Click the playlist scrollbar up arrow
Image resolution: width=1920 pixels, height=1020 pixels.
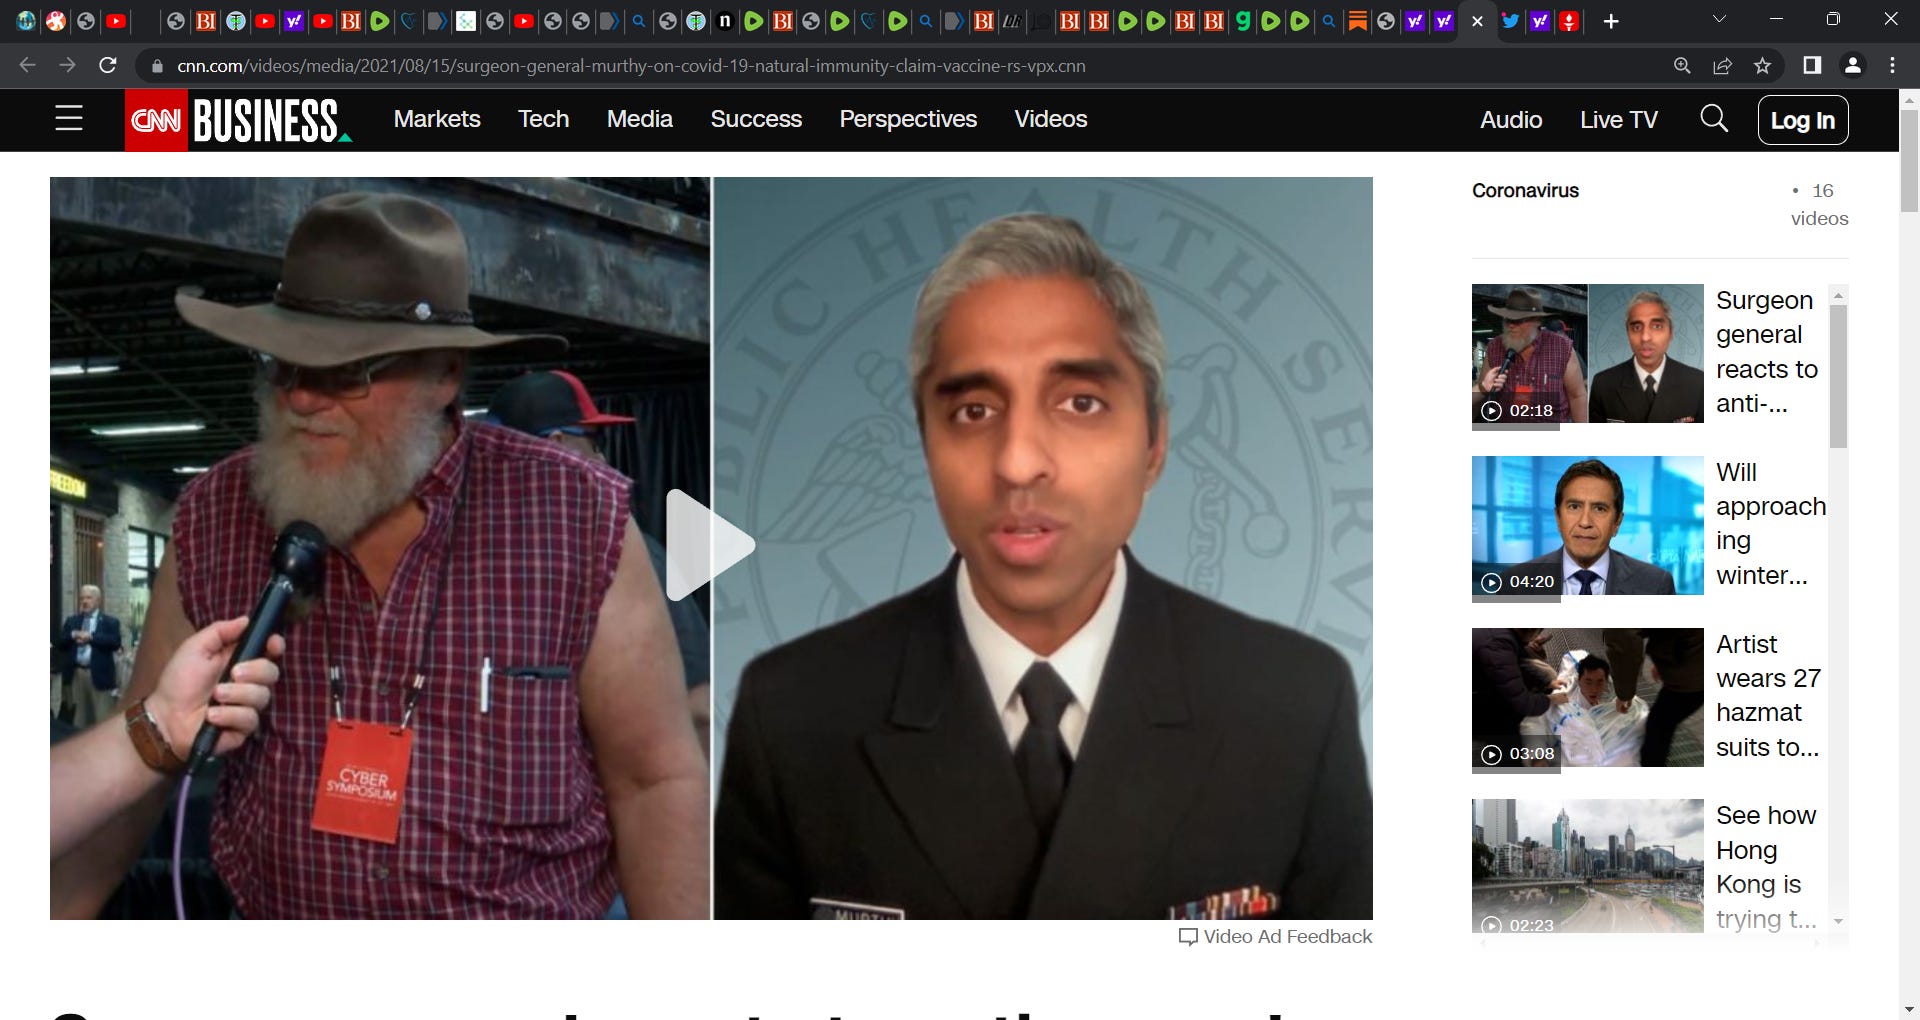pyautogui.click(x=1838, y=296)
